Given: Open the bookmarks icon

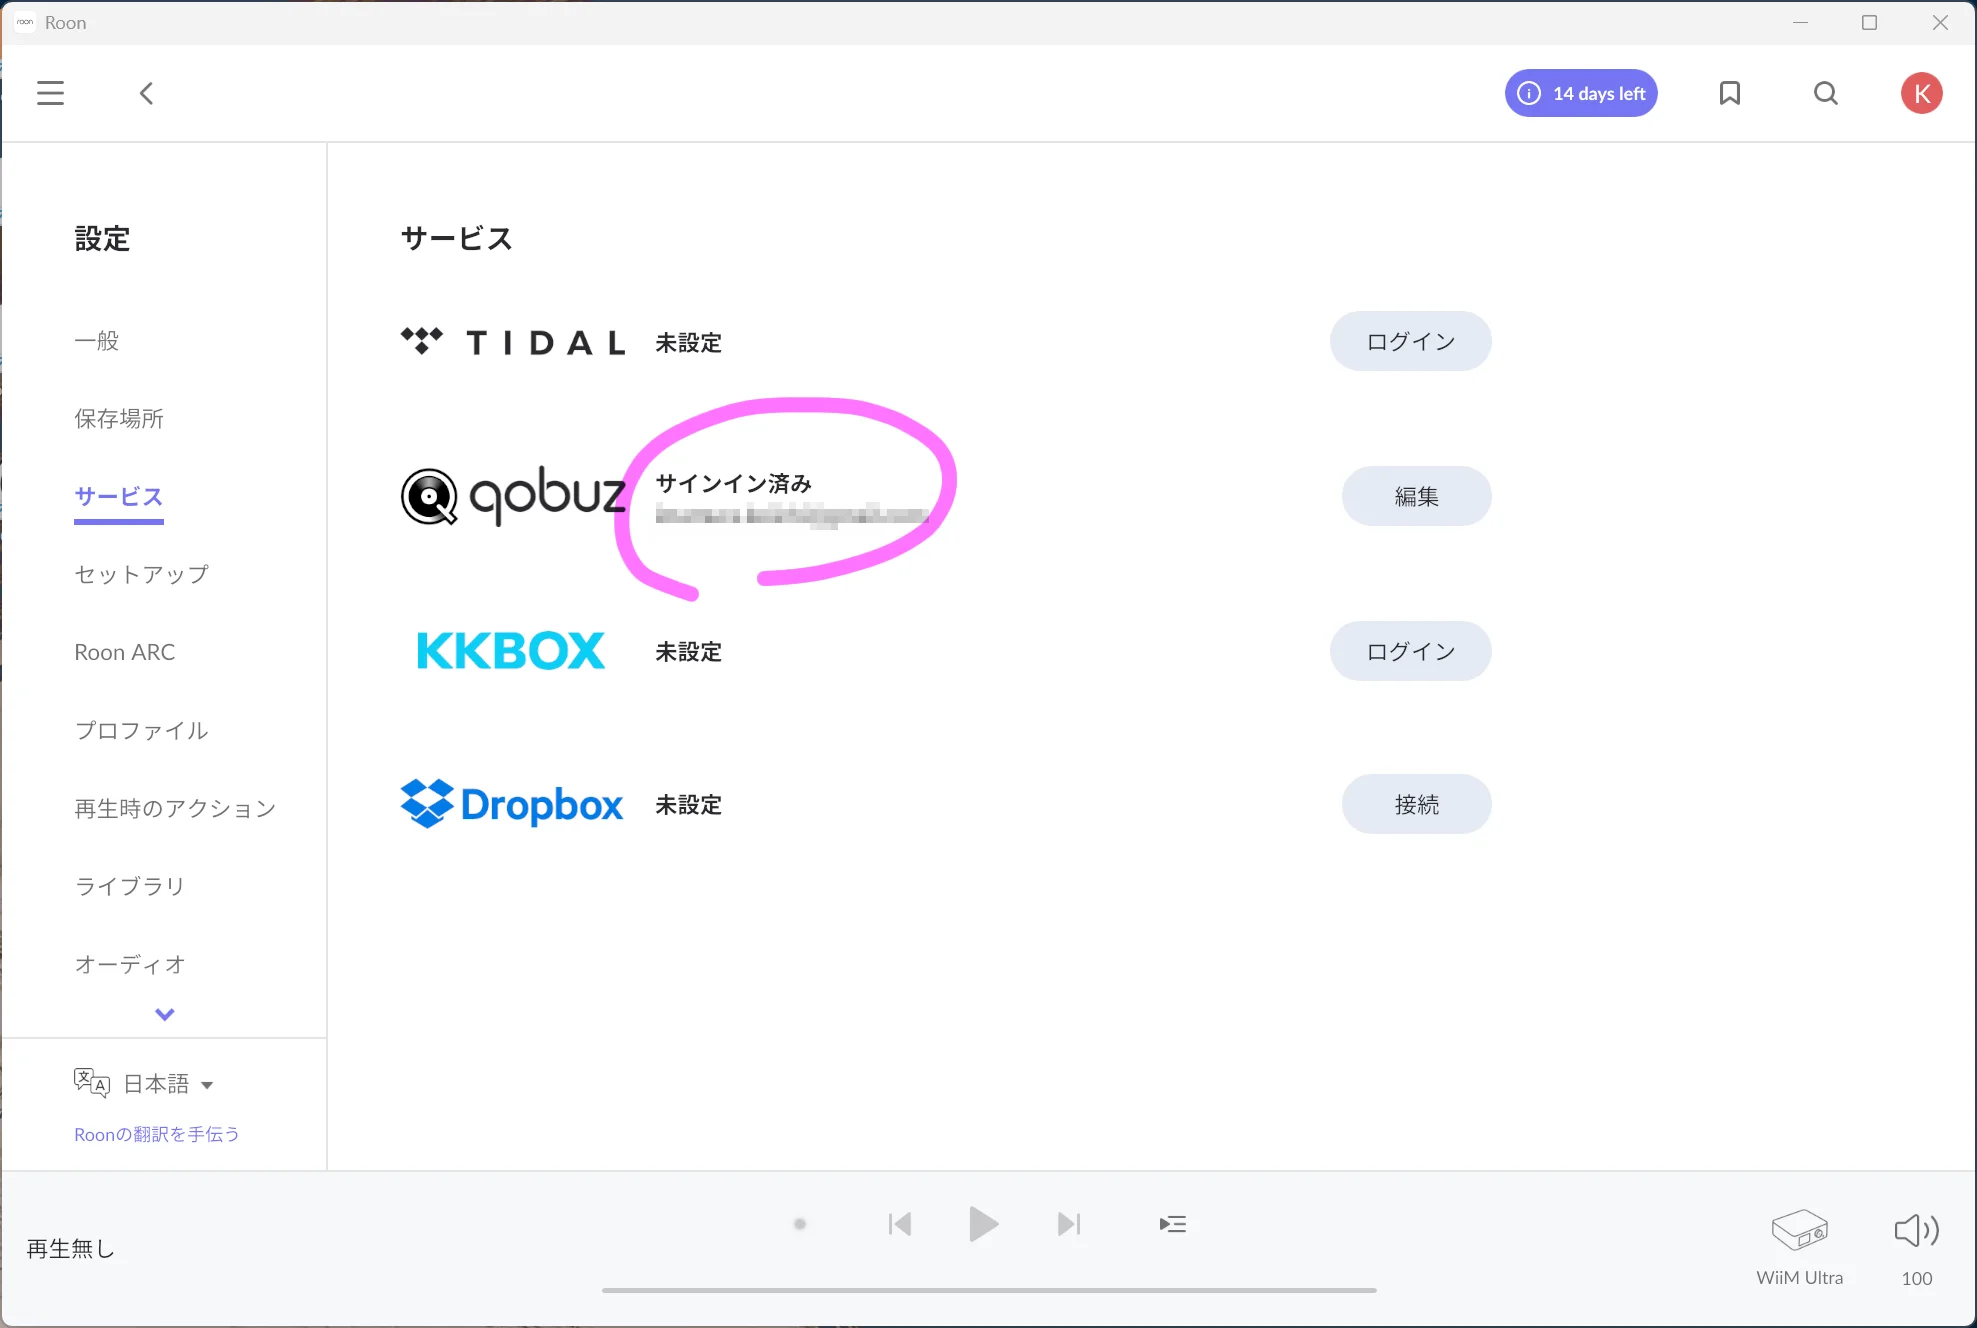Looking at the screenshot, I should 1729,93.
